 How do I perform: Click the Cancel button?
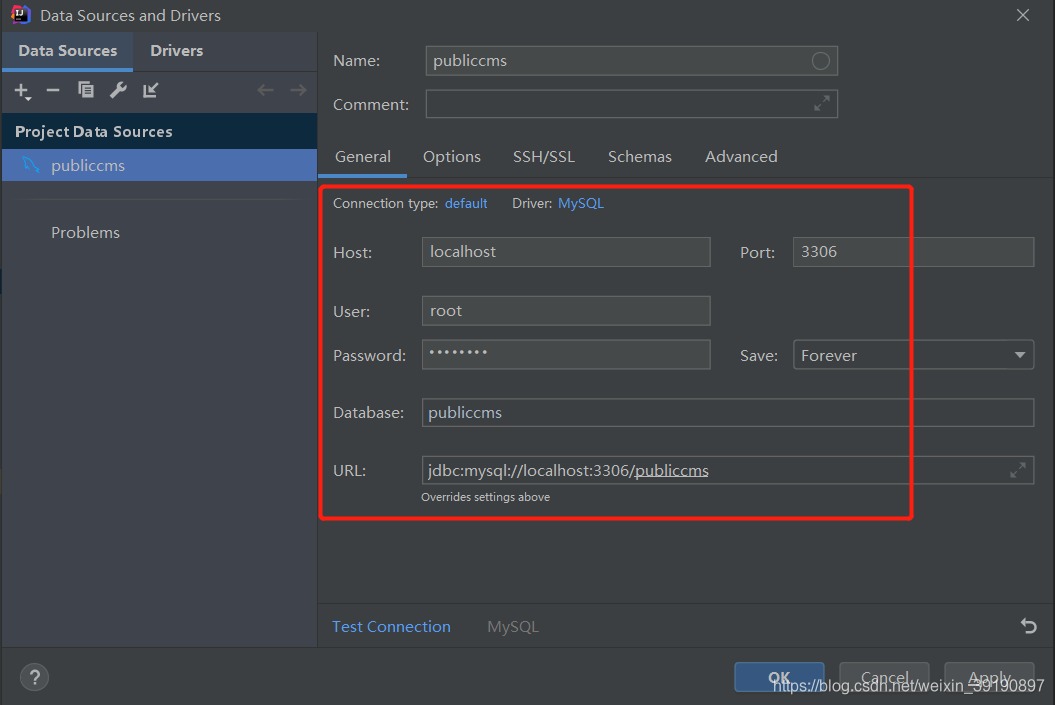[884, 677]
